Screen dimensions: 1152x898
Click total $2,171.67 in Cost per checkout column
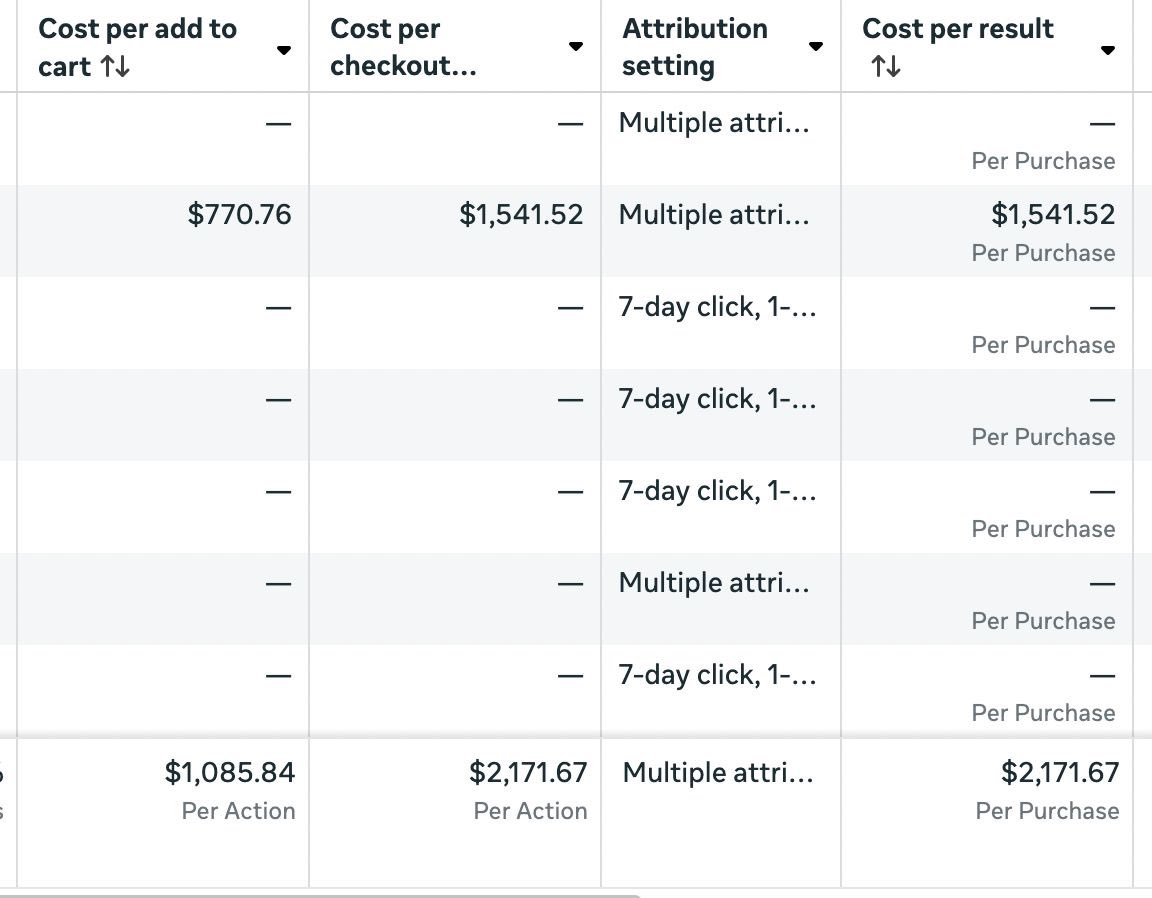click(x=528, y=772)
